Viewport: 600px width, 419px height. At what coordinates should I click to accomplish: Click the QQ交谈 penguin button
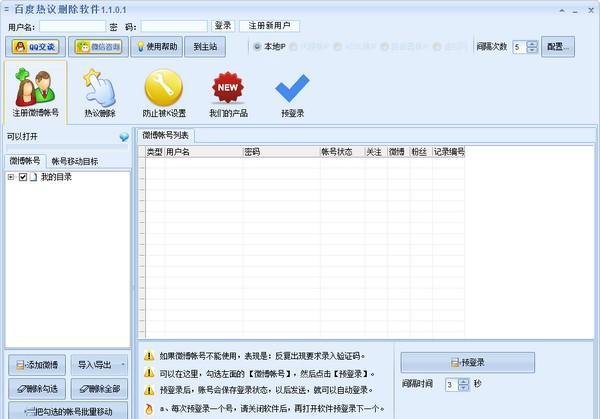(x=35, y=47)
